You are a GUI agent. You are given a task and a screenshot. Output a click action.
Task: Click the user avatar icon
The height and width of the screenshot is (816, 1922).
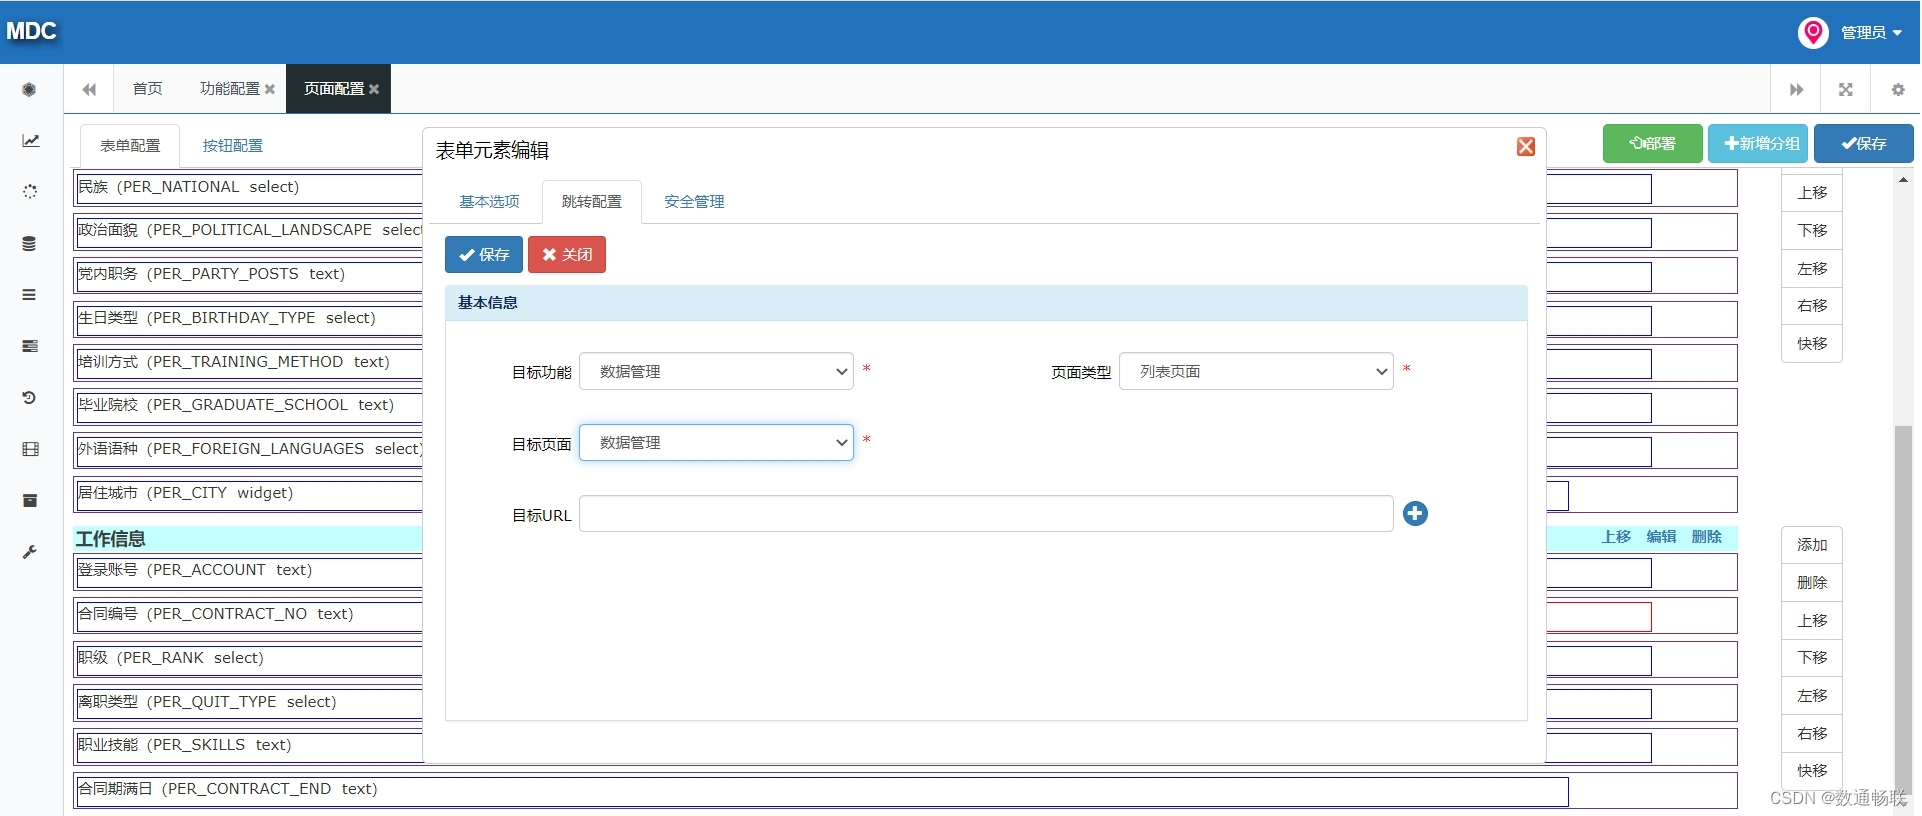point(1813,32)
